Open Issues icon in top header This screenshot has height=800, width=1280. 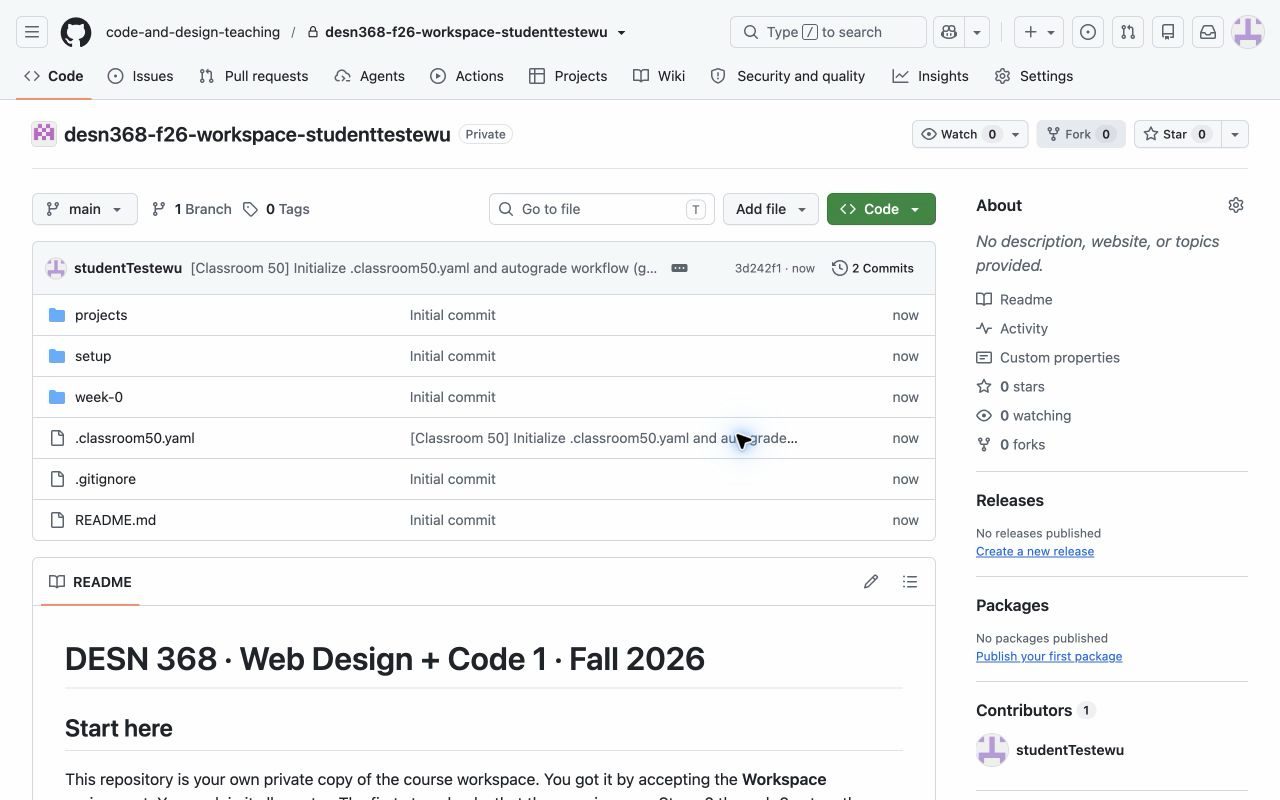(1088, 32)
